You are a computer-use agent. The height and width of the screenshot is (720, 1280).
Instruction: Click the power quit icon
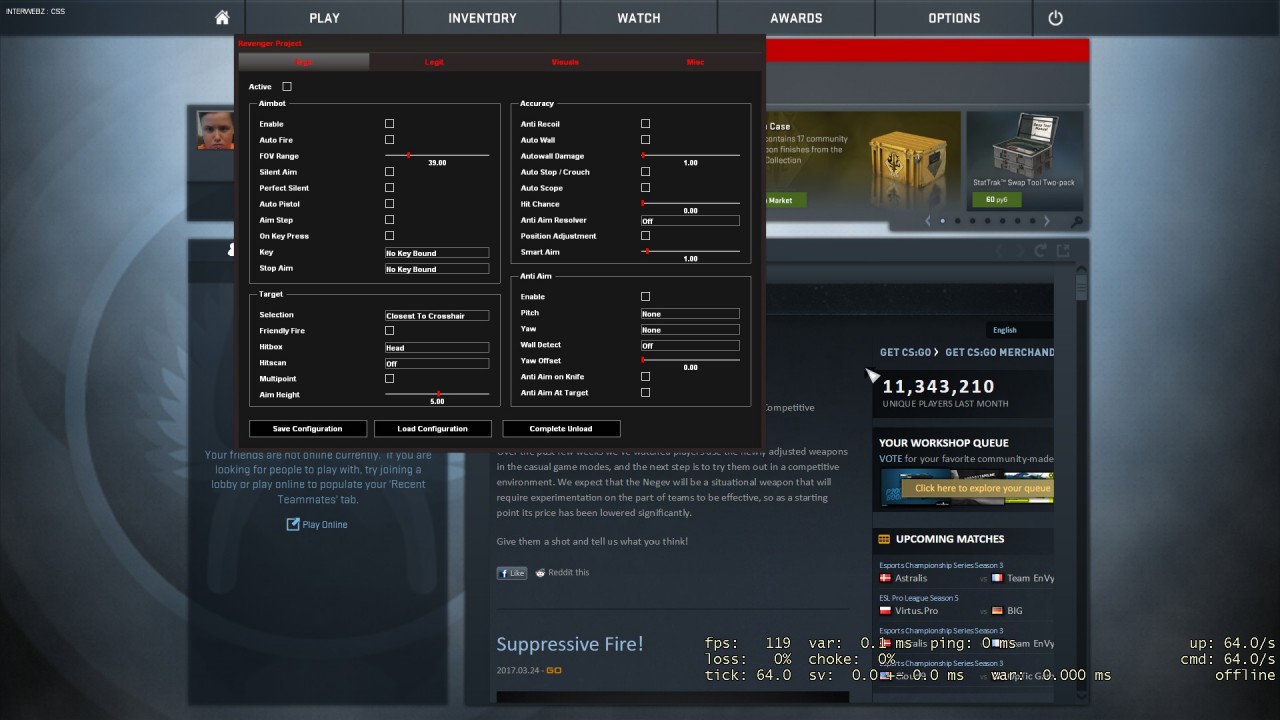(x=1055, y=18)
